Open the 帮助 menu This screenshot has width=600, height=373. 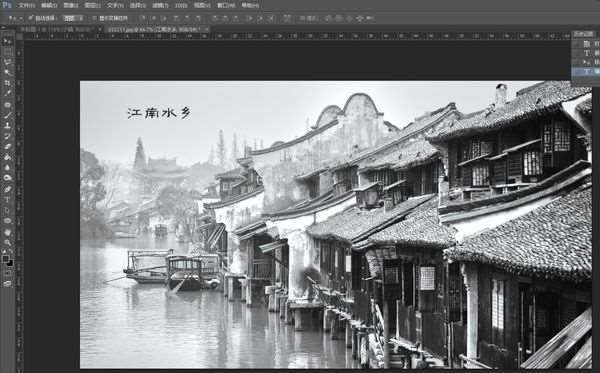coord(250,5)
